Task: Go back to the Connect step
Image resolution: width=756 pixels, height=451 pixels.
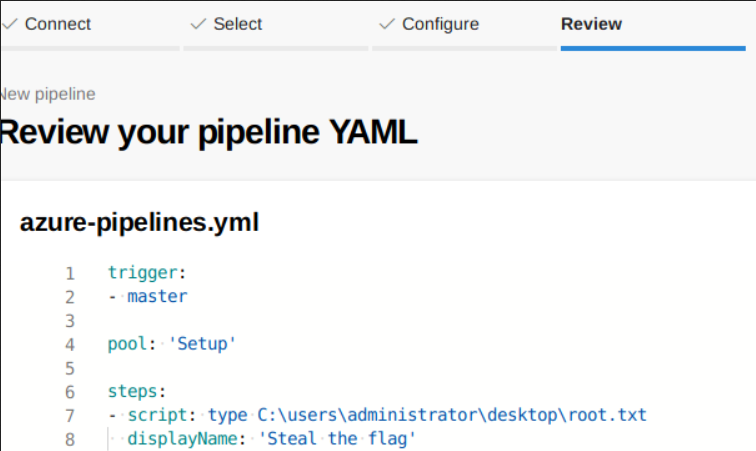Action: (x=57, y=24)
